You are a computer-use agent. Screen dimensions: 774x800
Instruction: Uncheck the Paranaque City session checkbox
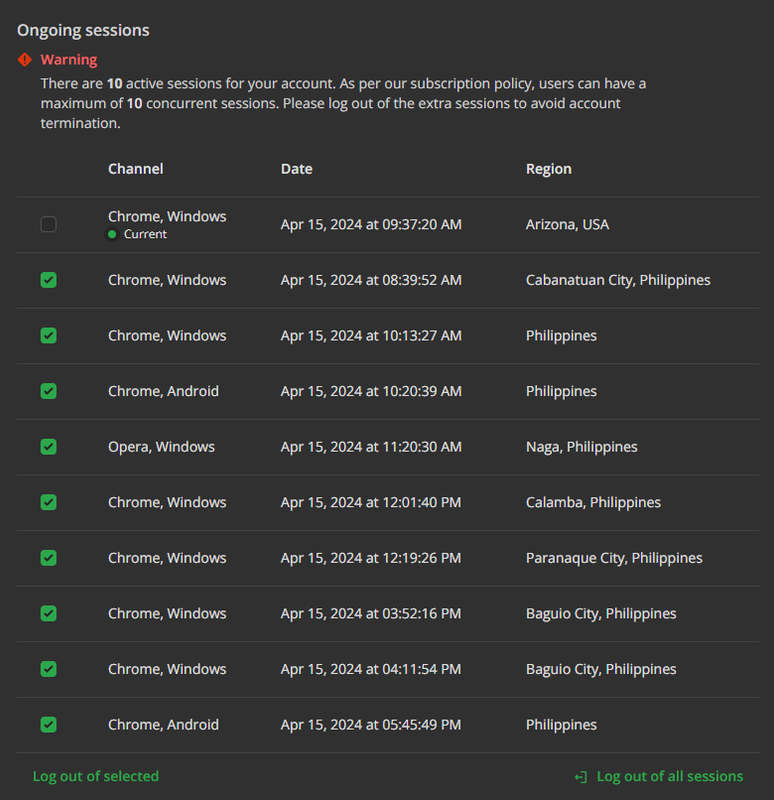click(x=48, y=558)
